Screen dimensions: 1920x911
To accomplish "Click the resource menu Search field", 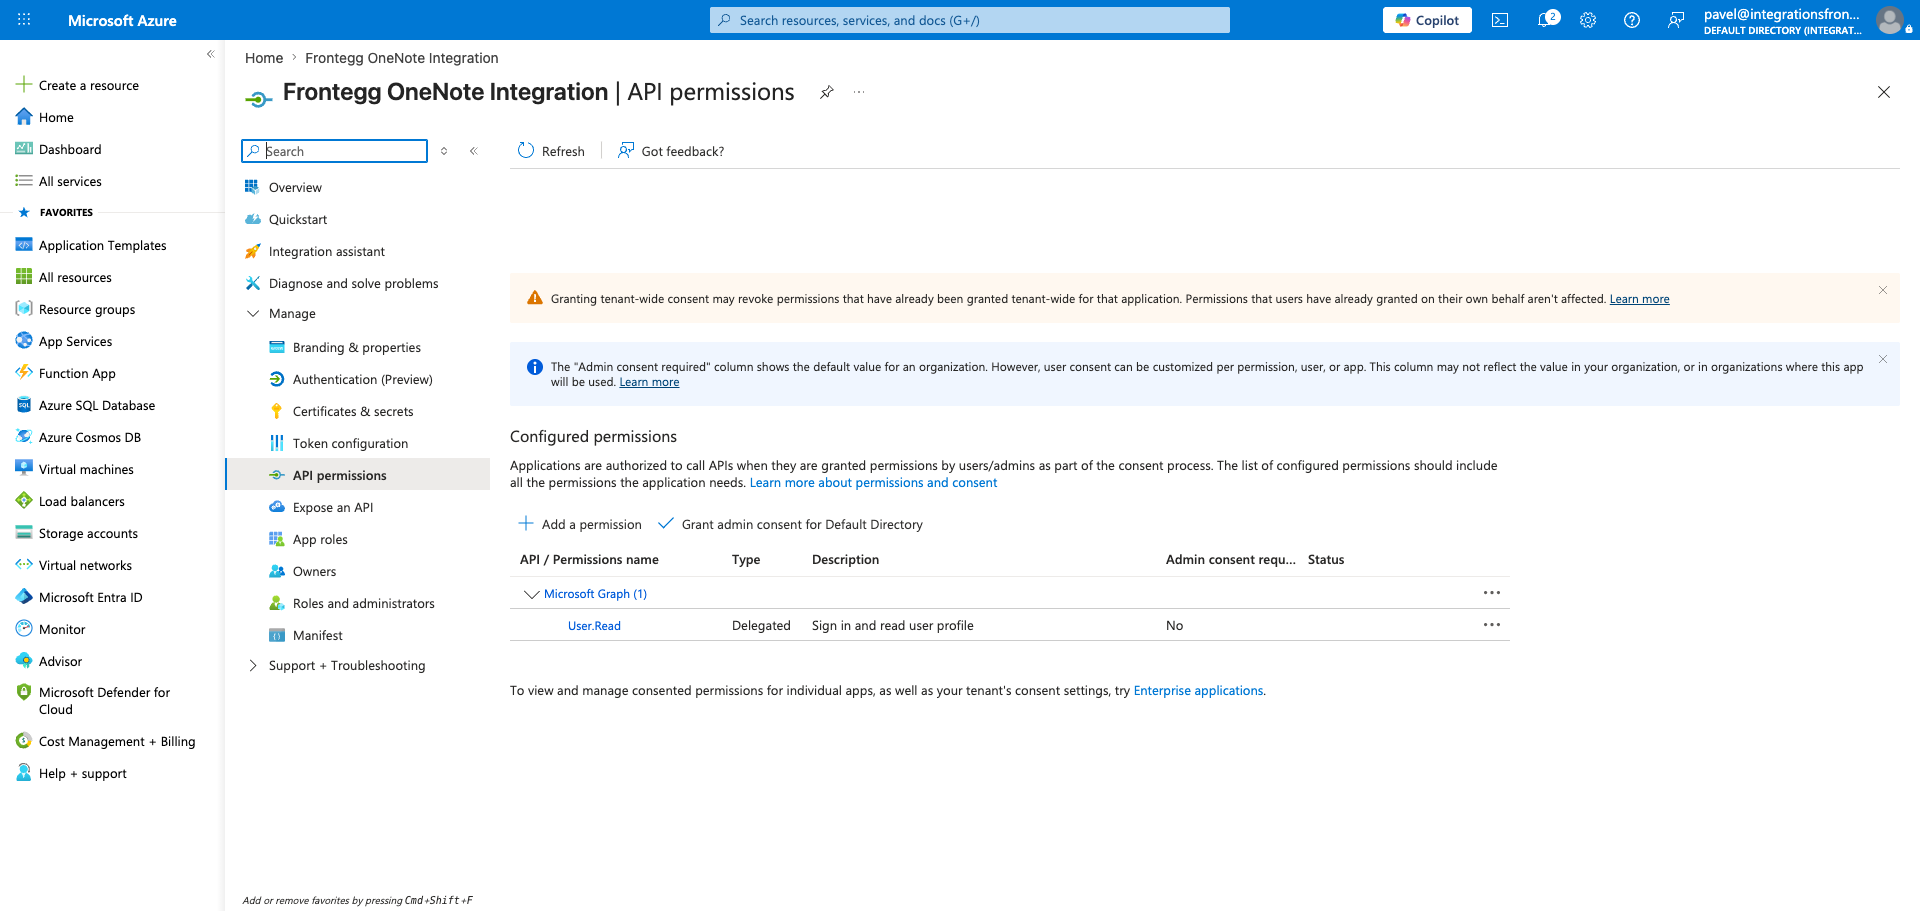I will click(334, 151).
